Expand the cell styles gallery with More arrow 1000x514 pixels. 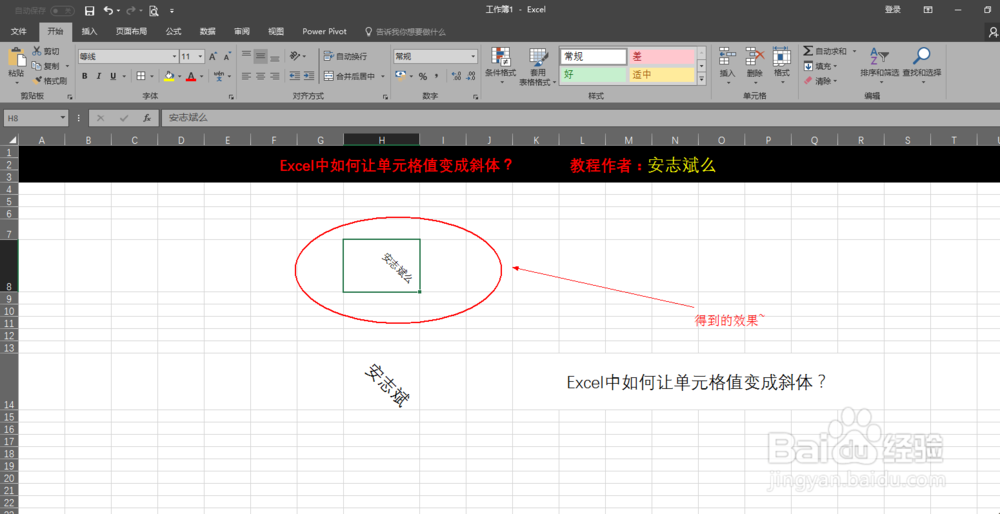coord(702,79)
